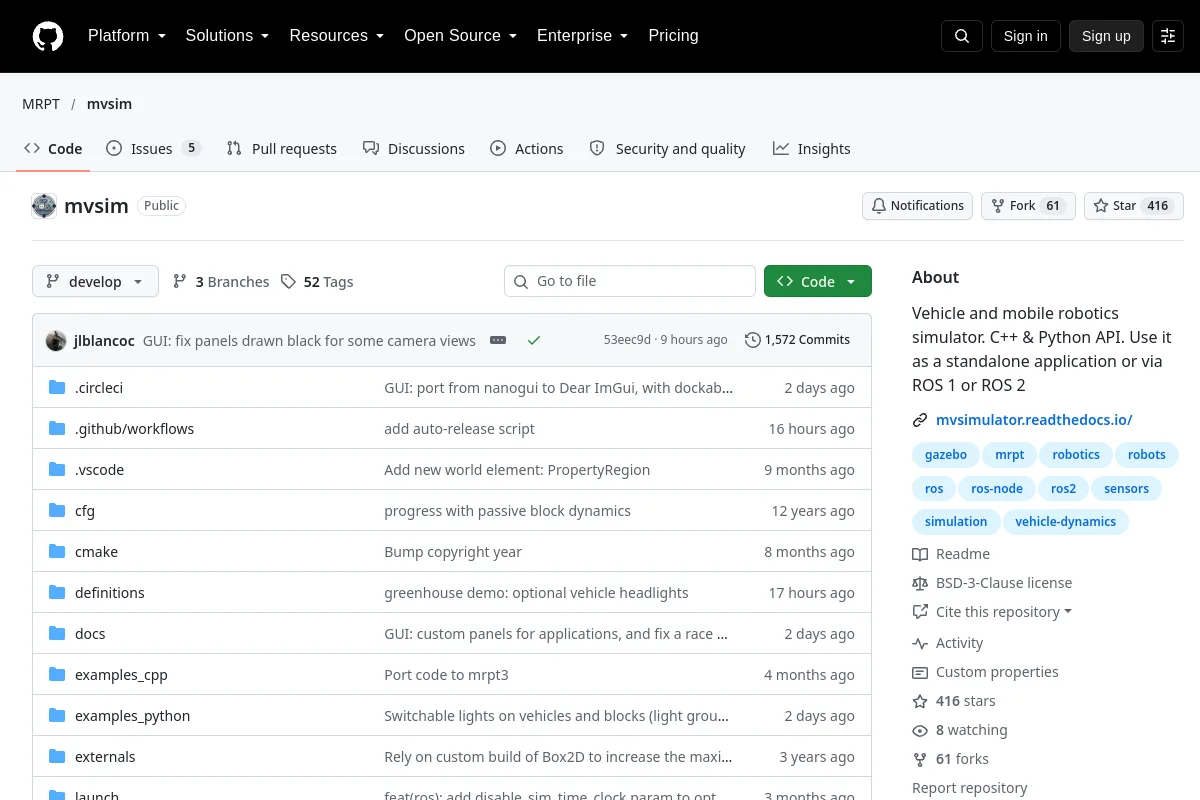Open the 52 Tags link

point(317,282)
